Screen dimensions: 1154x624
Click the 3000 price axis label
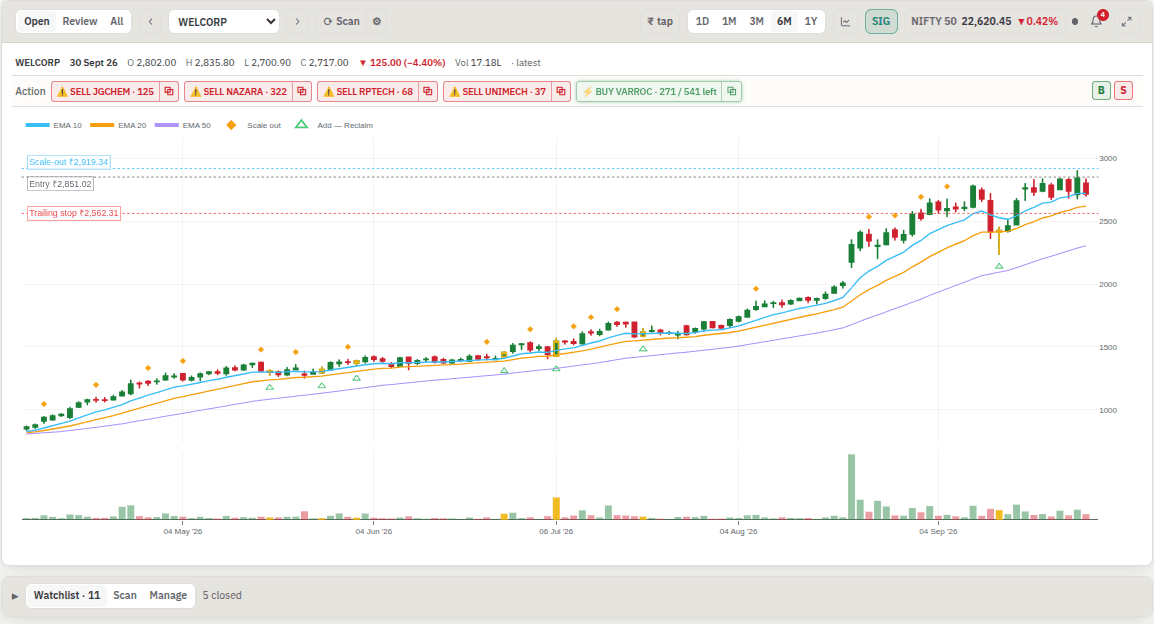pos(1108,158)
